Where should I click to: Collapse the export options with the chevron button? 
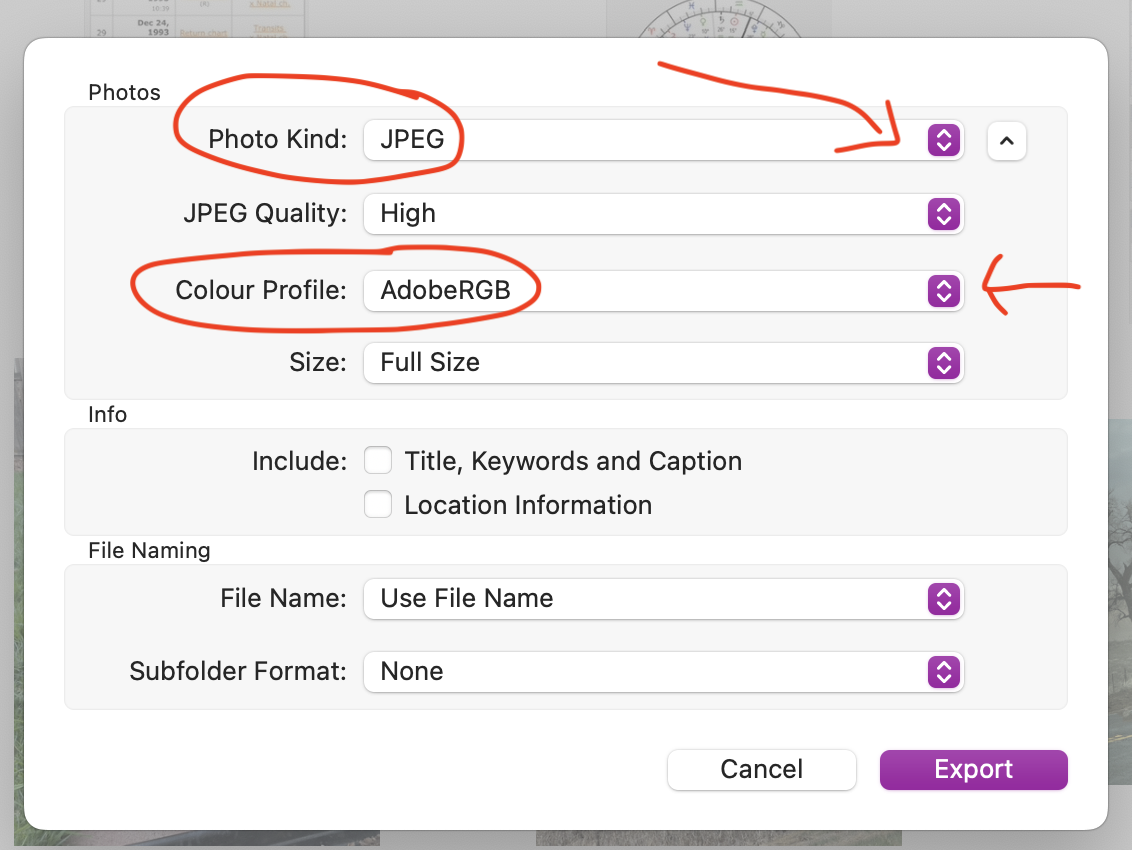click(1006, 141)
